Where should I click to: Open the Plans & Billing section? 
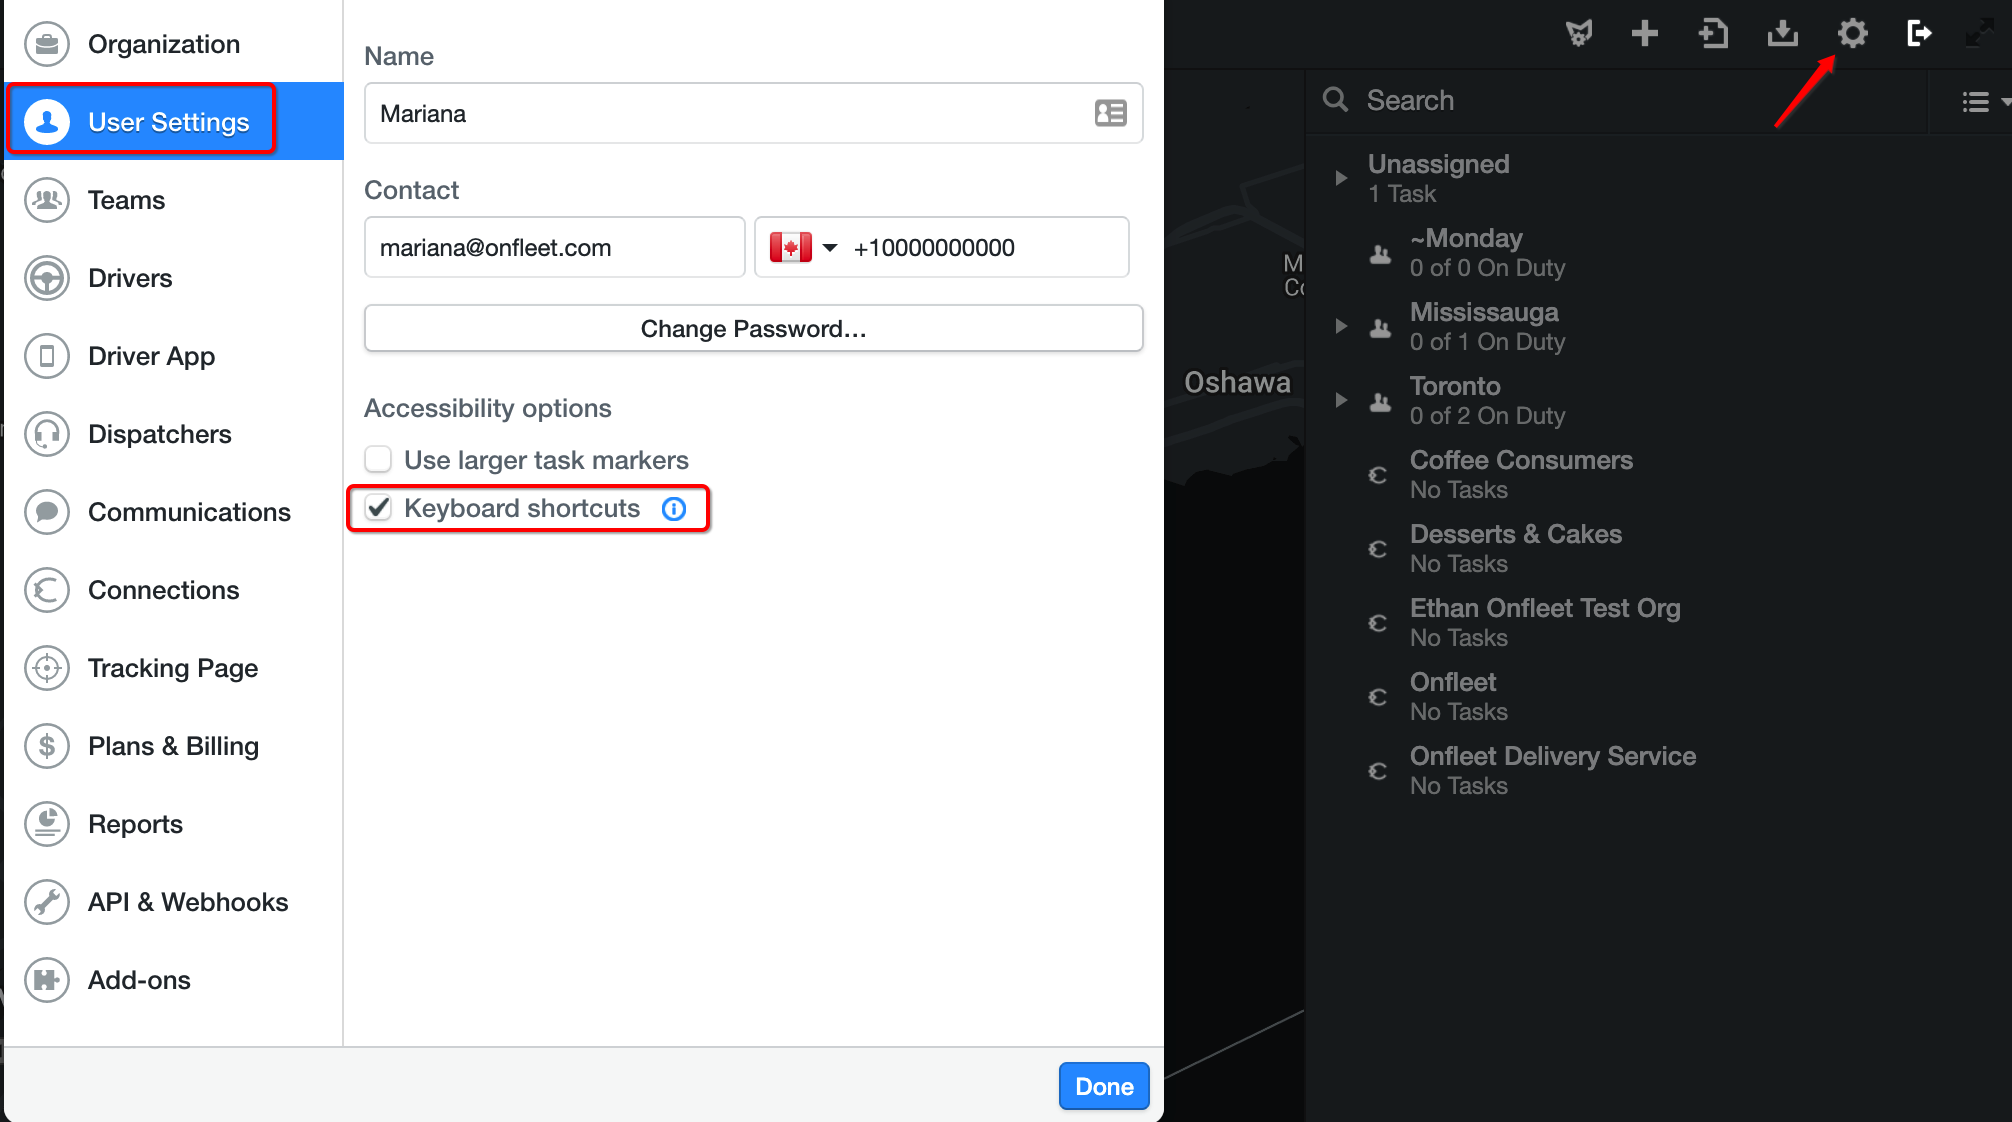pyautogui.click(x=173, y=746)
